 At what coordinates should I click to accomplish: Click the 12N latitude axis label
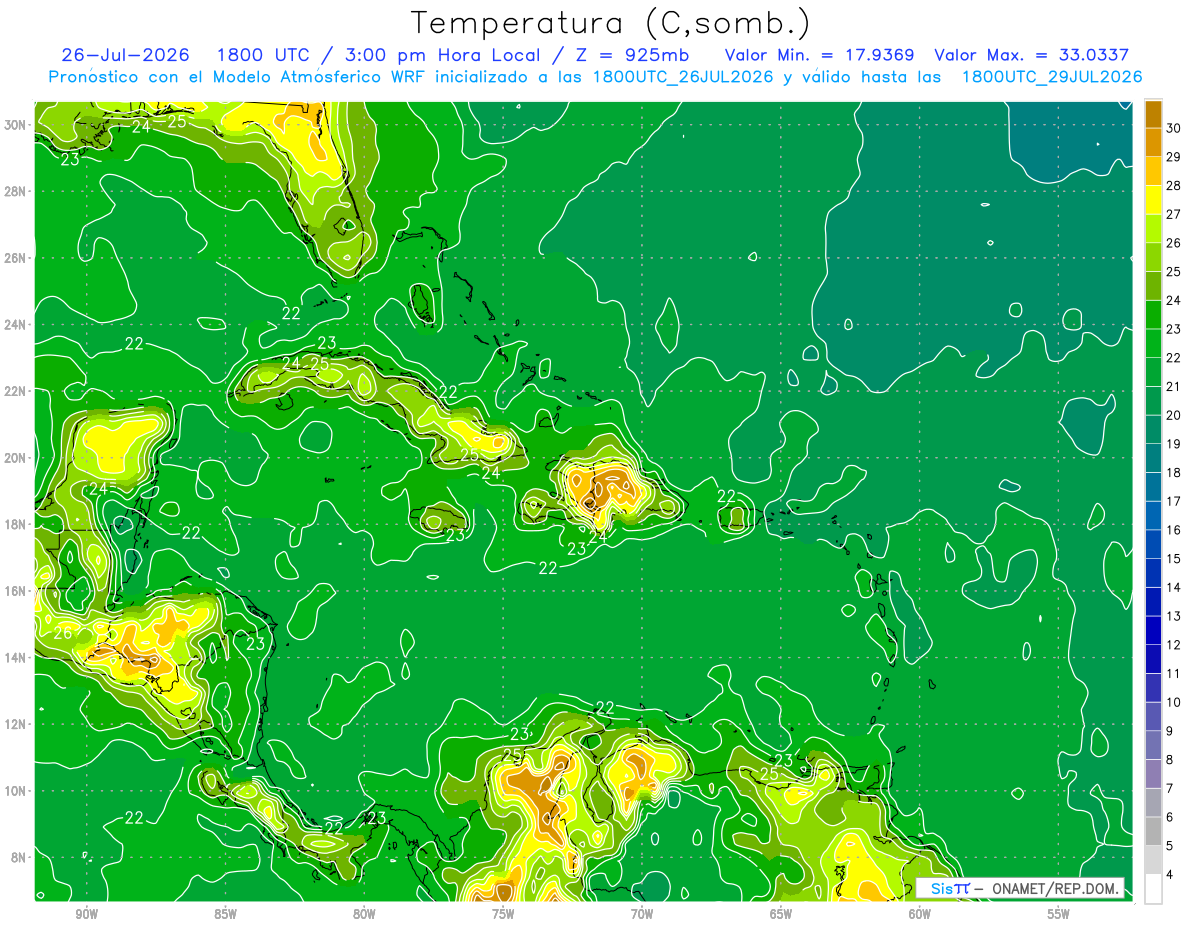pyautogui.click(x=15, y=724)
